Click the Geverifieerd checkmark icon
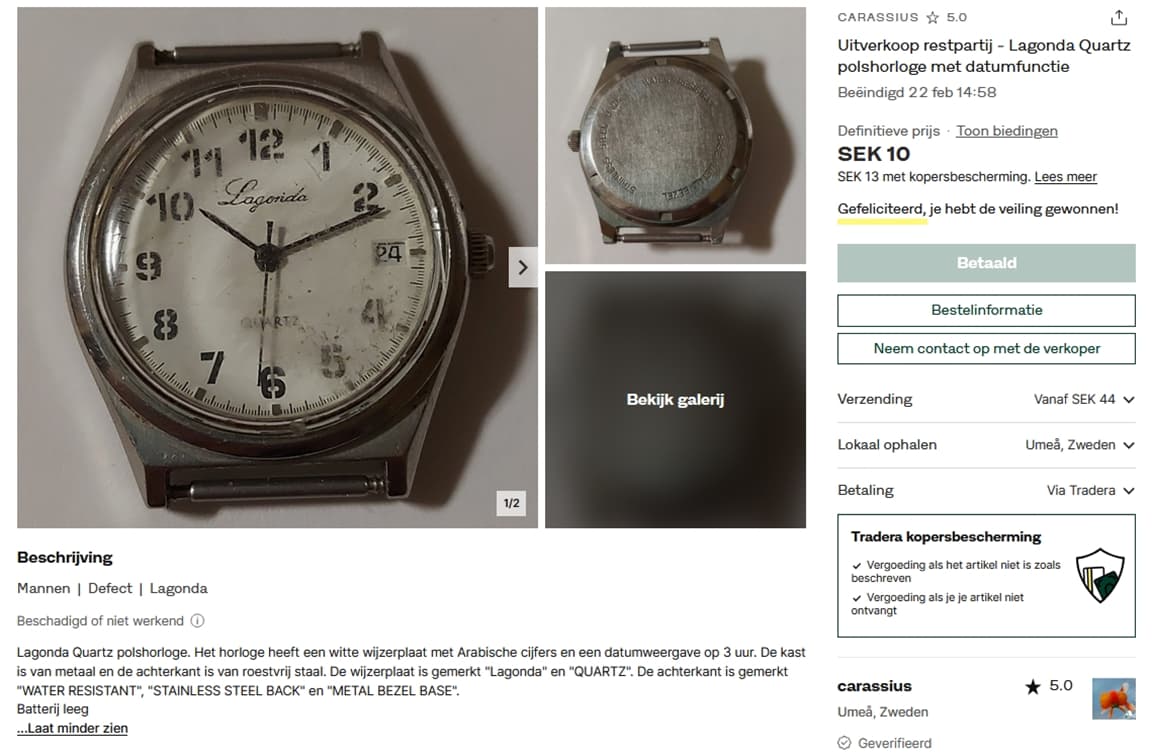Image resolution: width=1152 pixels, height=756 pixels. (844, 743)
